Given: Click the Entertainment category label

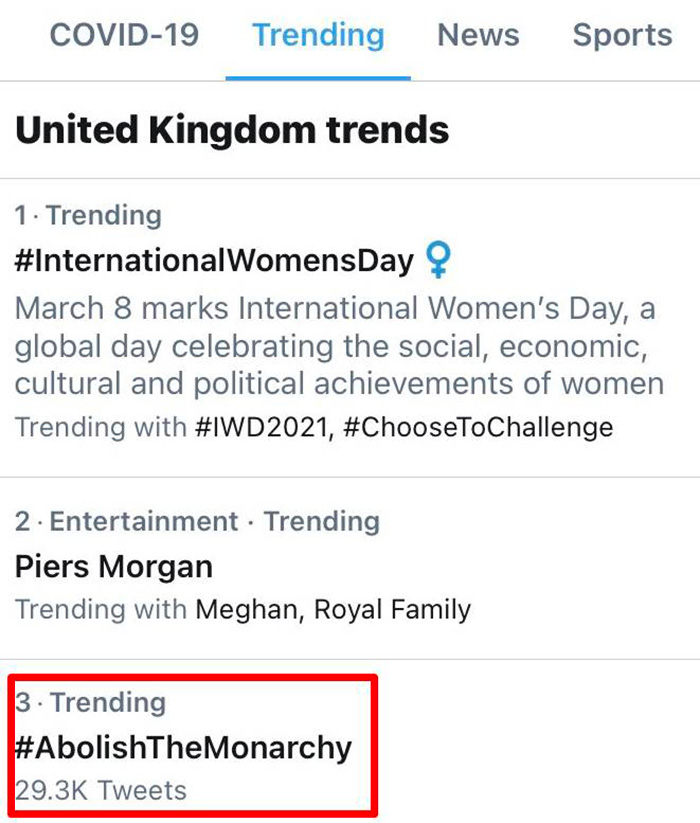Looking at the screenshot, I should [x=144, y=521].
